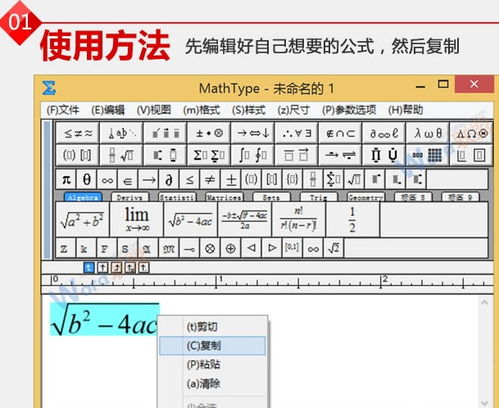
Task: Open the fraction and radical templates palette
Action: 121,155
